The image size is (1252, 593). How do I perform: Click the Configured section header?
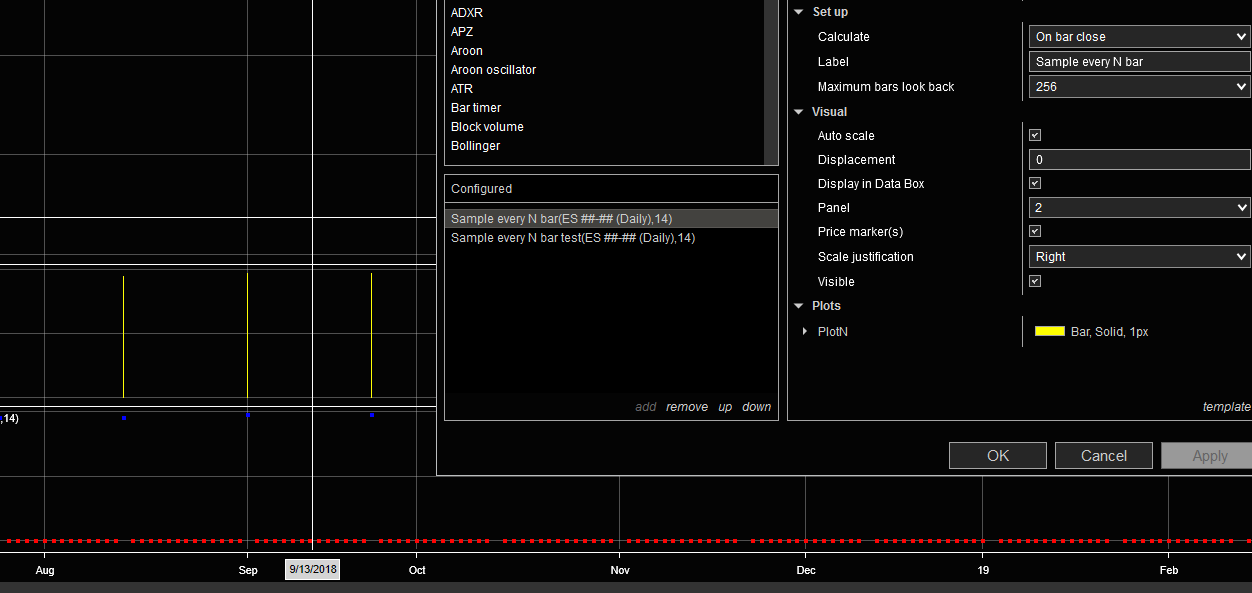coord(611,189)
